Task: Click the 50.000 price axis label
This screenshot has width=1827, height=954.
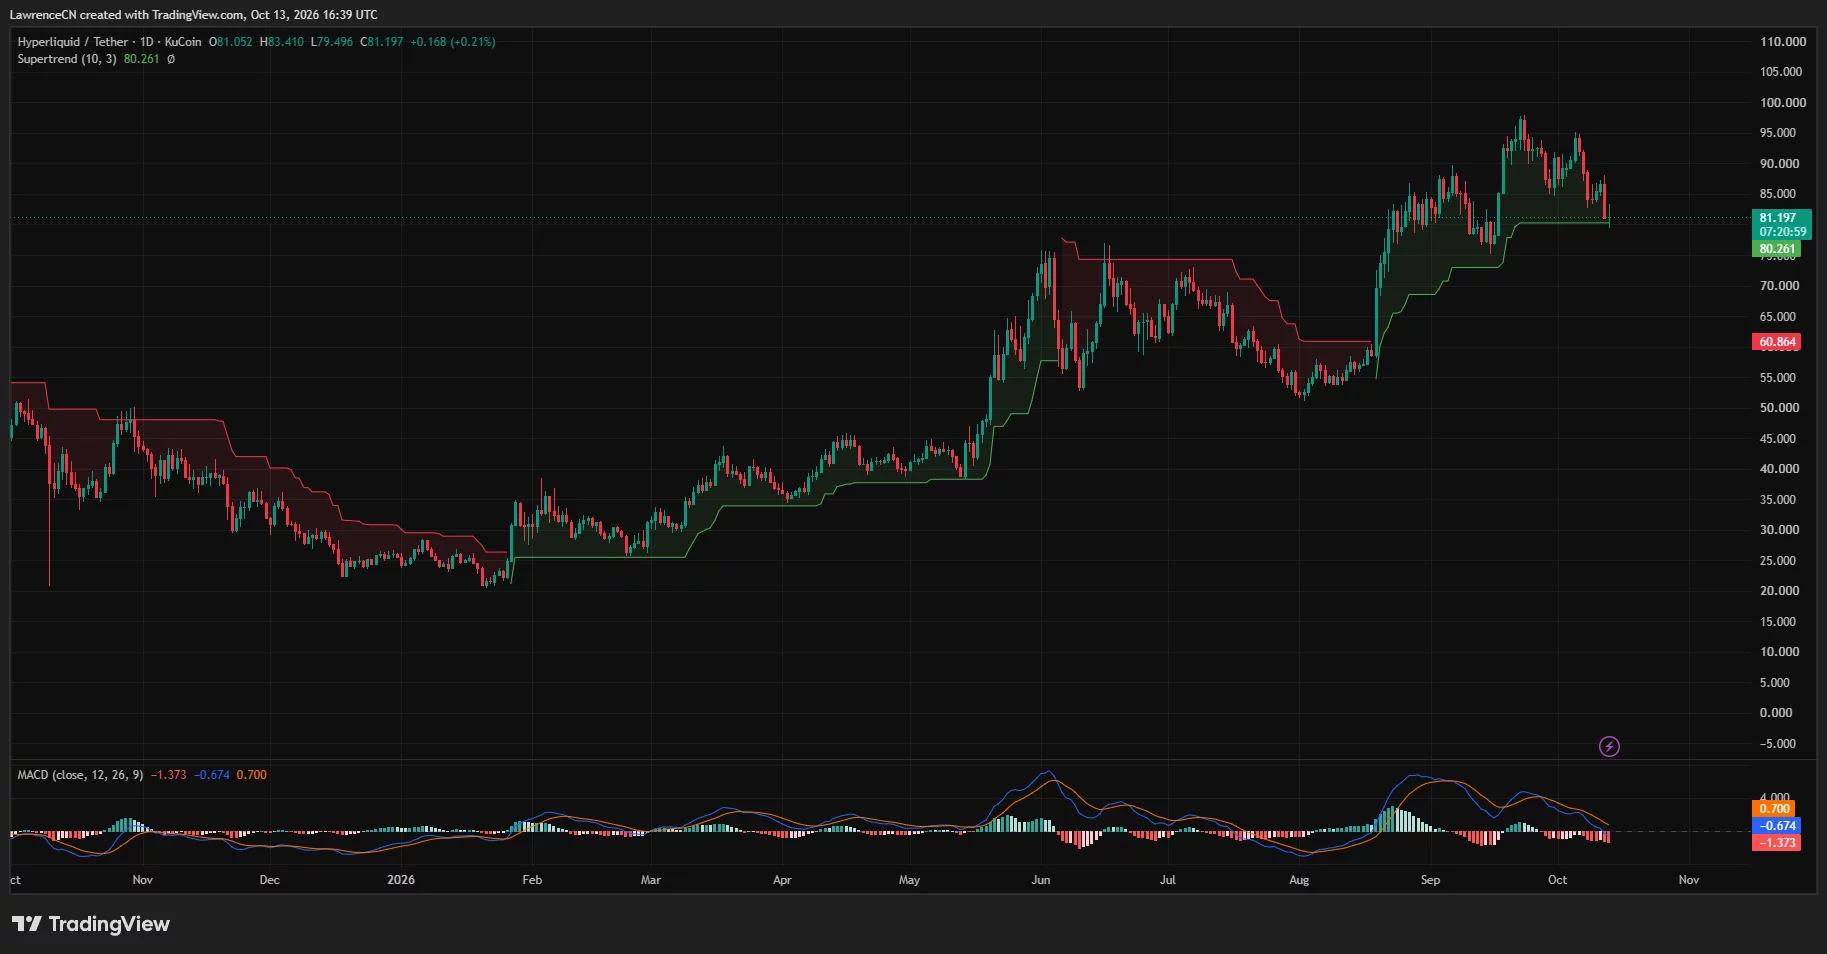Action: click(x=1780, y=408)
